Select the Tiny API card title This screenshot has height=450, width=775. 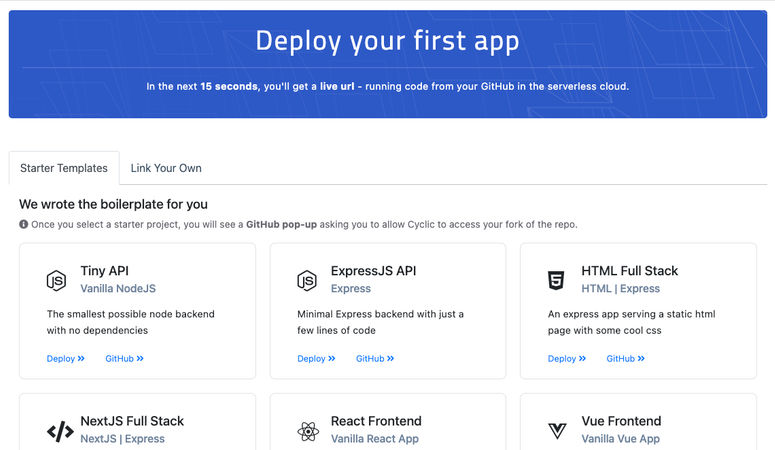tap(104, 271)
